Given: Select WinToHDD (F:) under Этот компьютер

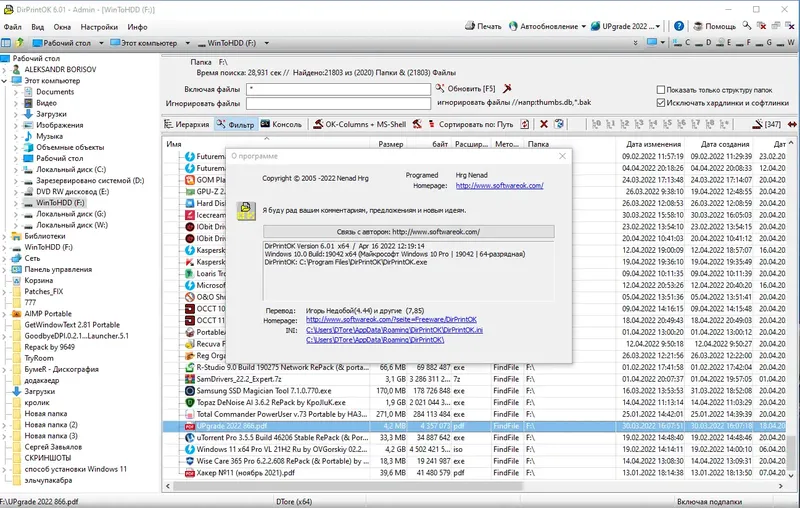Looking at the screenshot, I should (x=60, y=202).
